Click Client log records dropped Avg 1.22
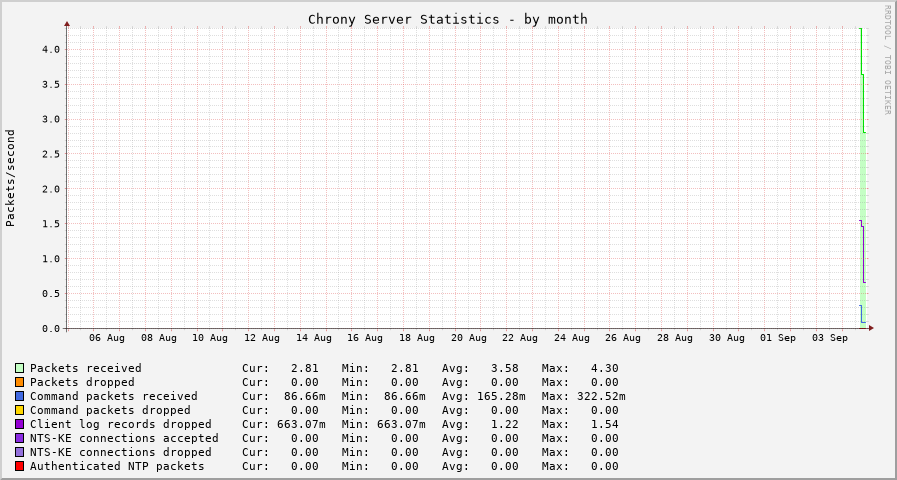Viewport: 897px width, 480px height. click(x=505, y=424)
